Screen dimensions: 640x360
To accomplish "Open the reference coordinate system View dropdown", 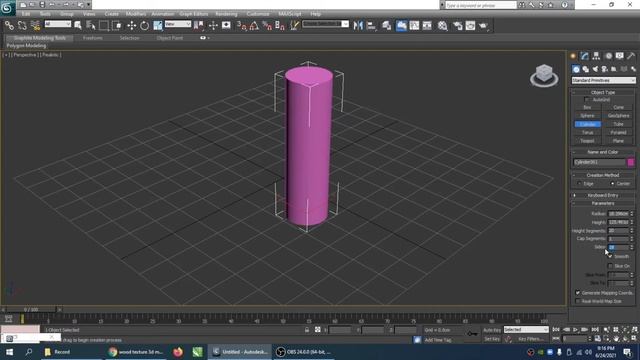I will pos(178,24).
